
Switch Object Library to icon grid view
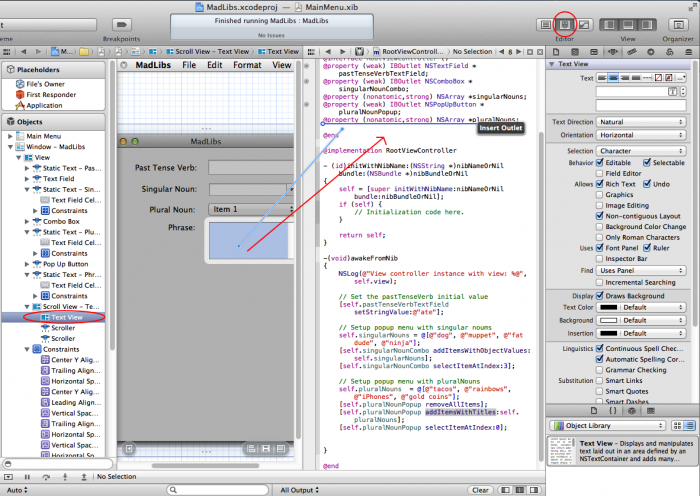677,425
